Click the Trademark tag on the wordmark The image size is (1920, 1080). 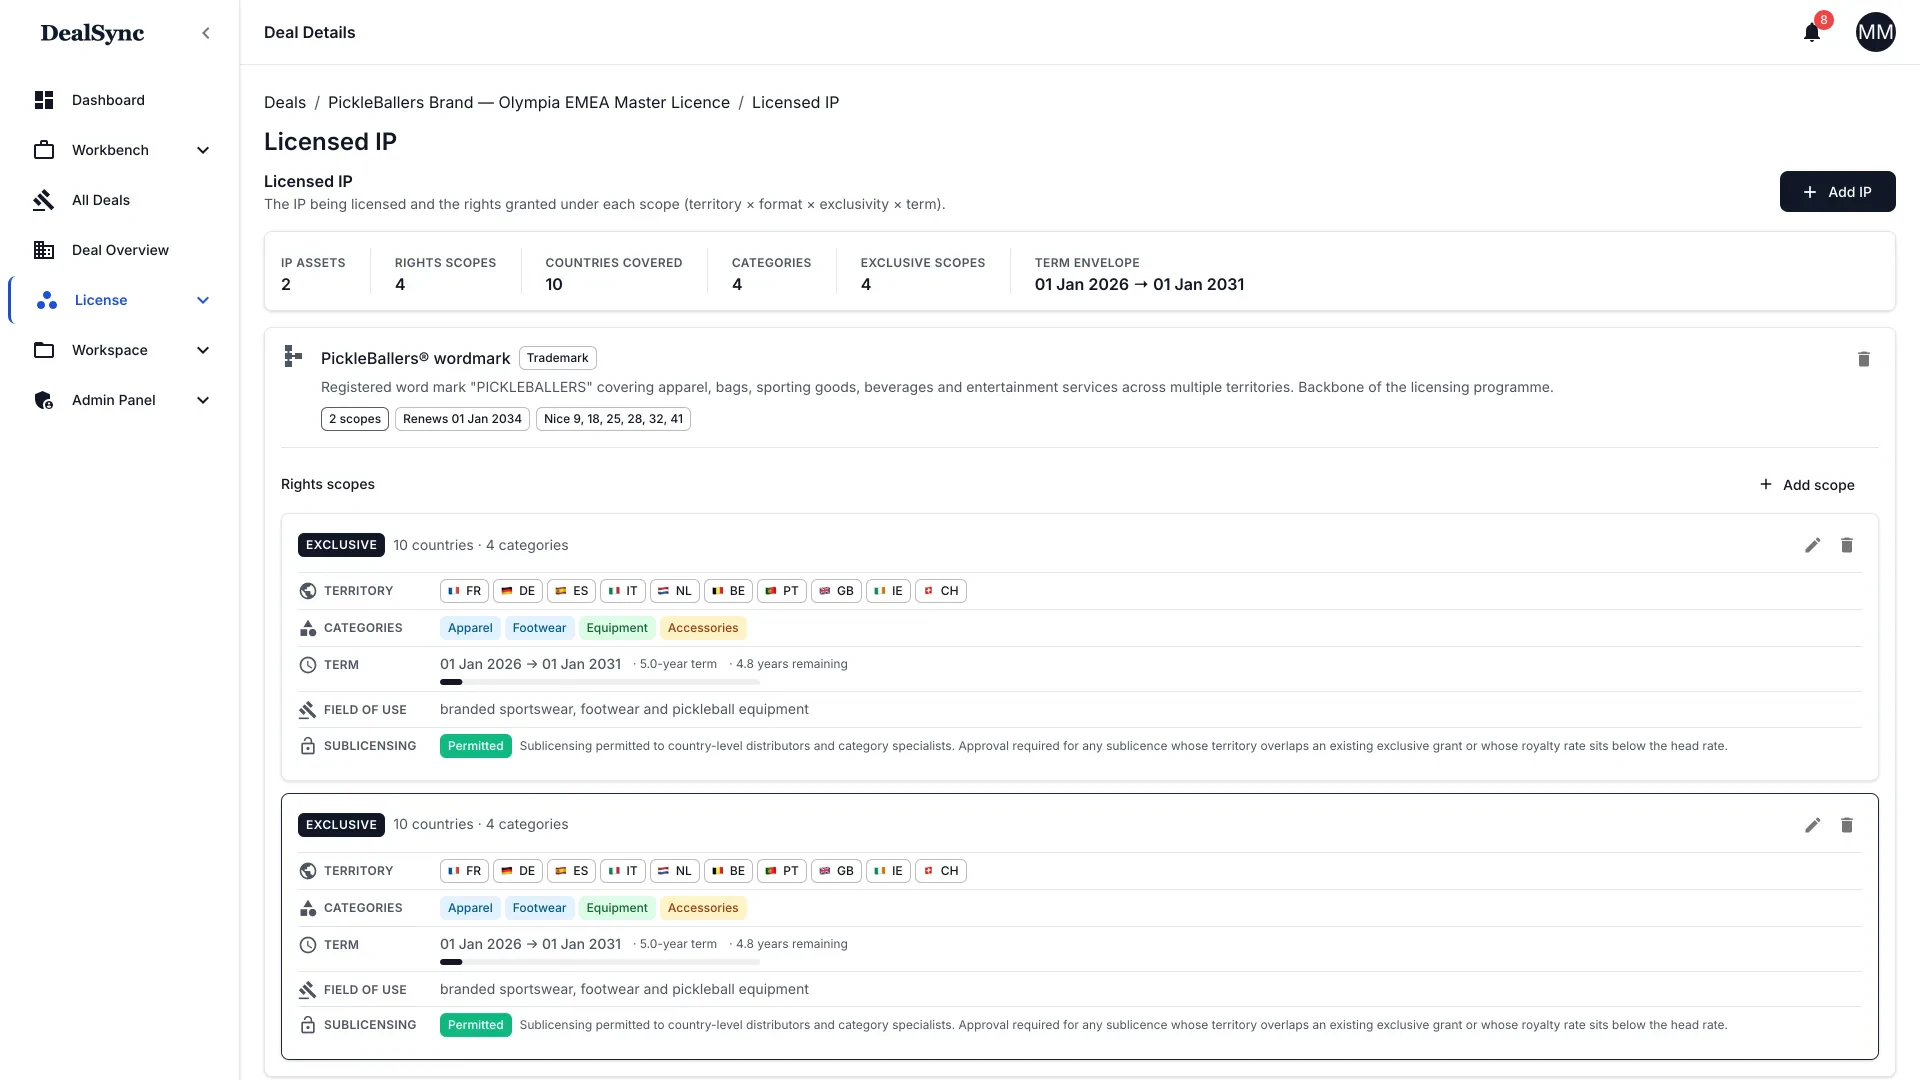pyautogui.click(x=558, y=358)
